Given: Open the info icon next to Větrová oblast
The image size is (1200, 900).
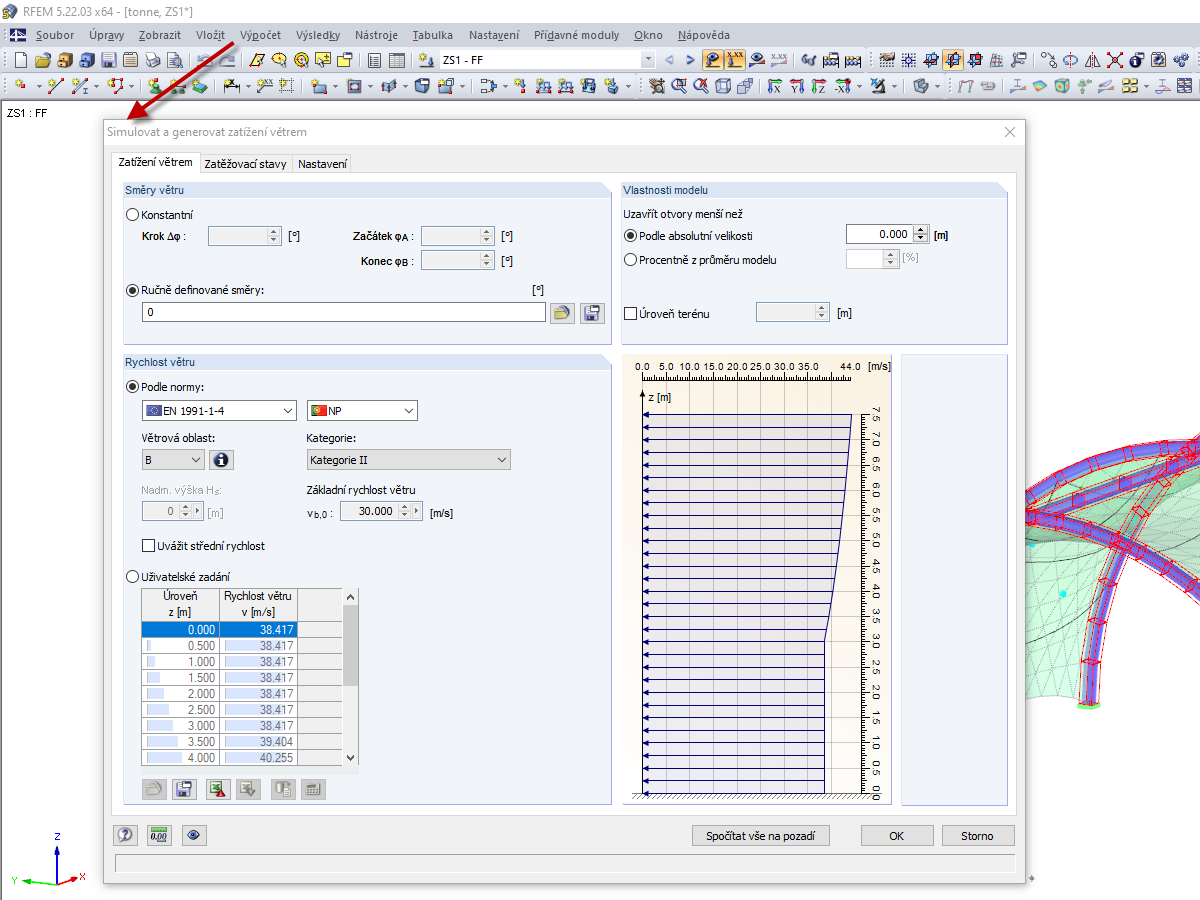Looking at the screenshot, I should pyautogui.click(x=221, y=459).
